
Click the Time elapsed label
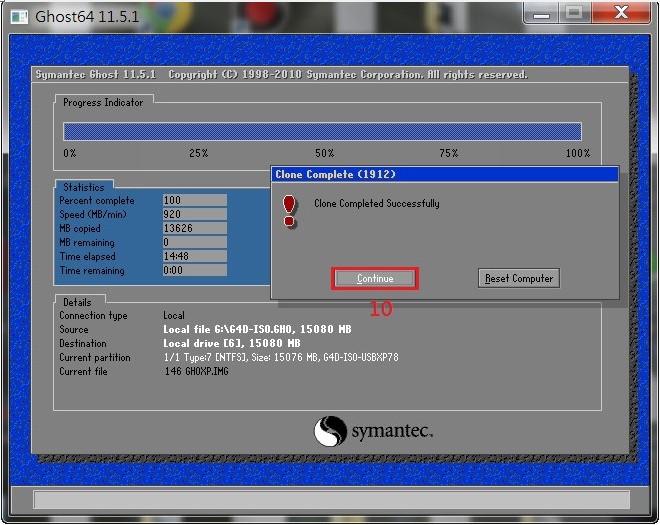(x=88, y=256)
